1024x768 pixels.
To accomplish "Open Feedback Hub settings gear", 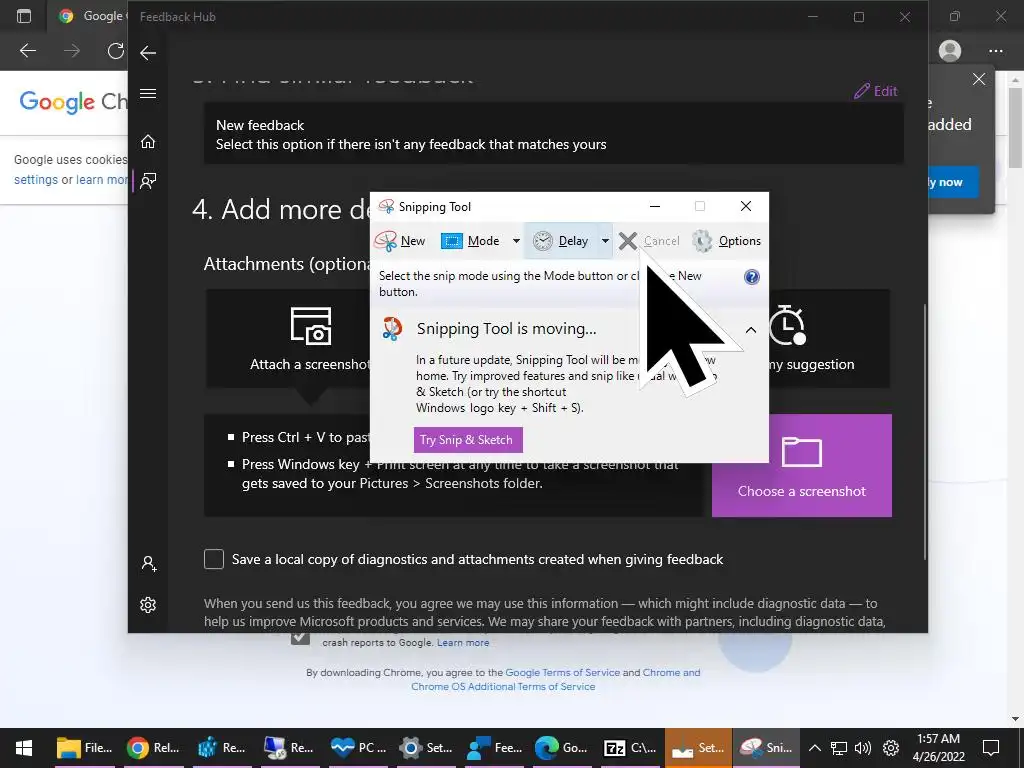I will coord(148,605).
